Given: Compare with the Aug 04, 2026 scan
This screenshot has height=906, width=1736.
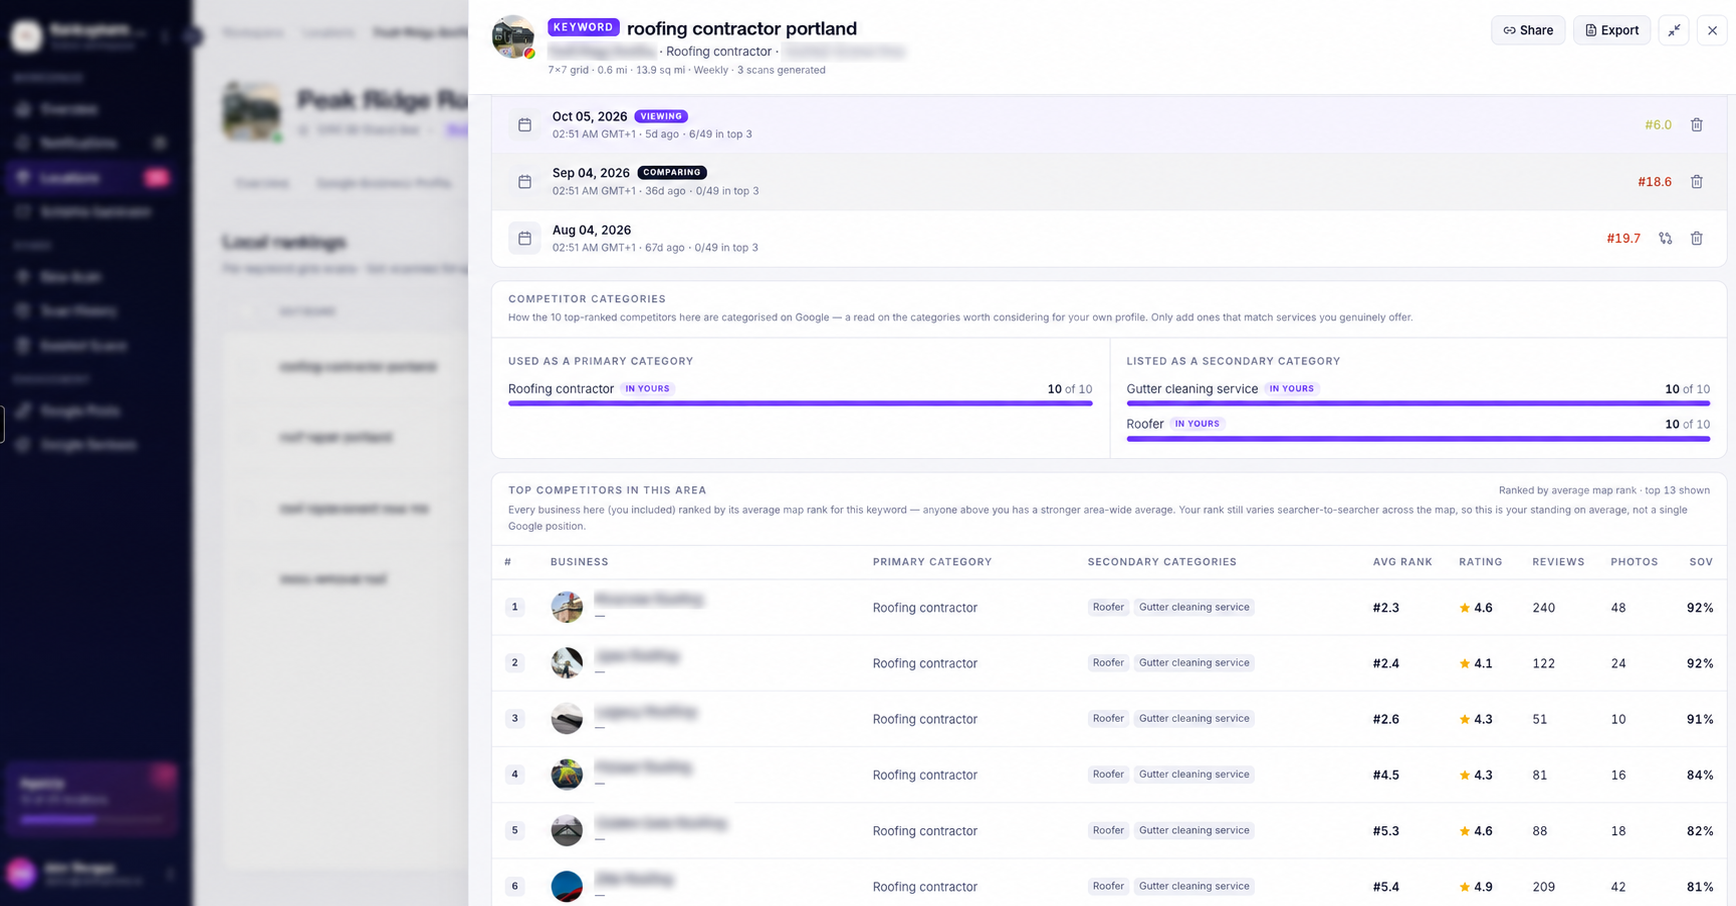Looking at the screenshot, I should [1665, 238].
